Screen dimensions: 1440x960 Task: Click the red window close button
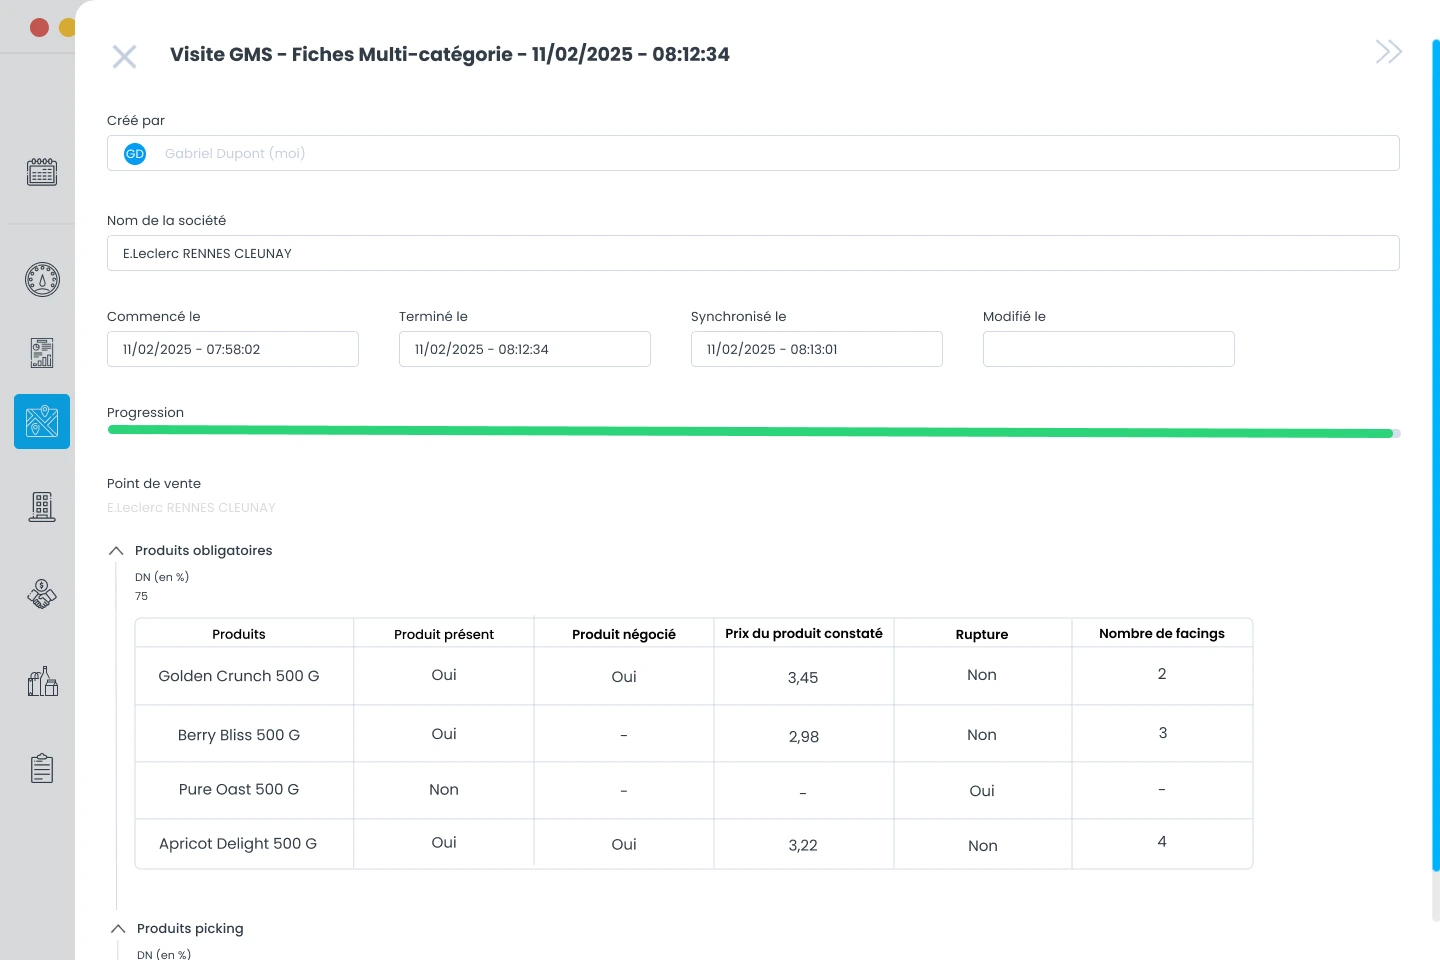tap(40, 27)
